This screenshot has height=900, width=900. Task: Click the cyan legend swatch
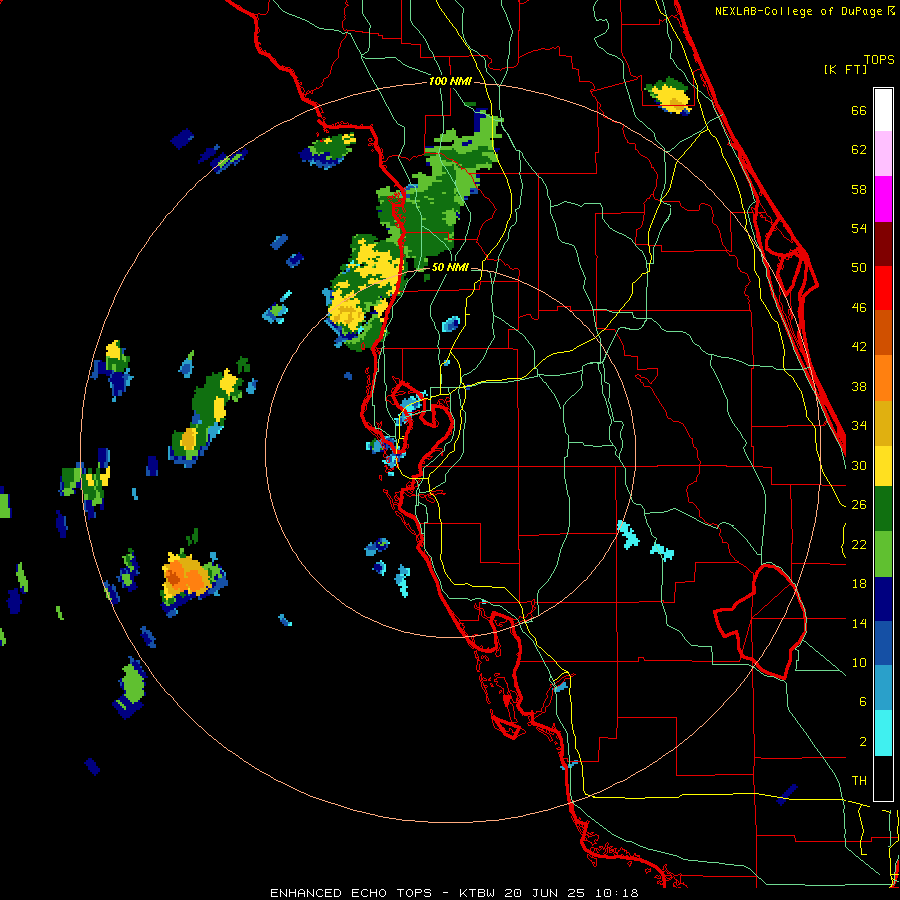883,734
